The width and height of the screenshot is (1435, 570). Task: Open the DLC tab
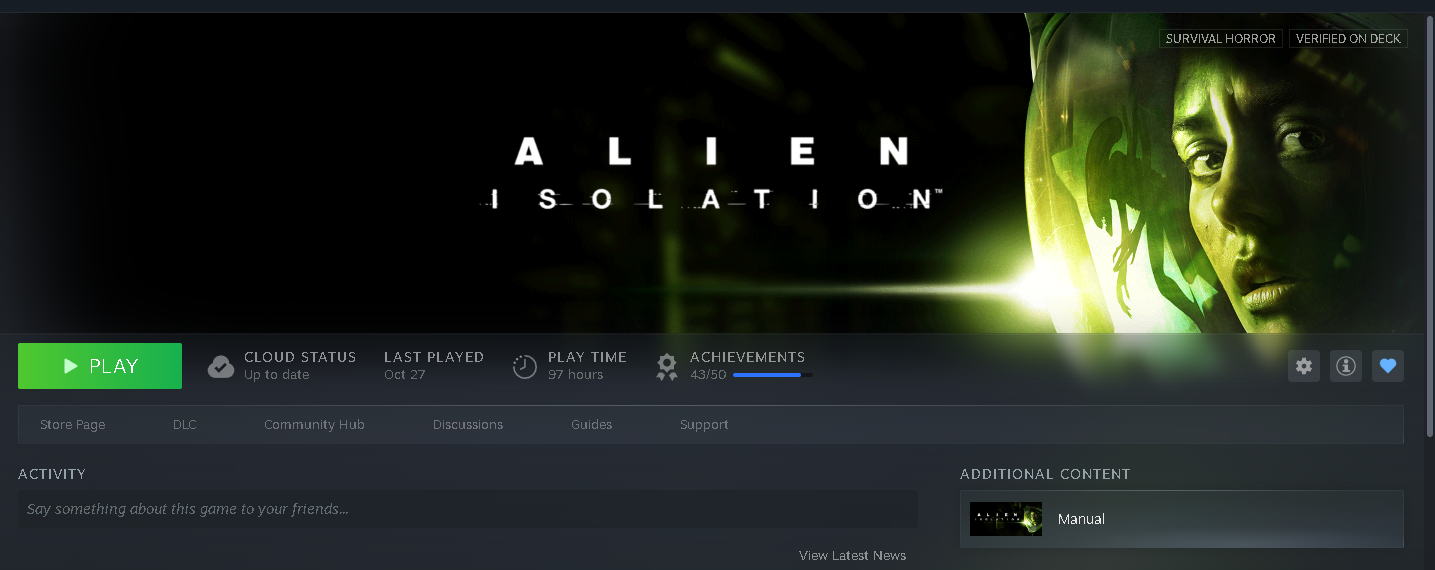(185, 425)
